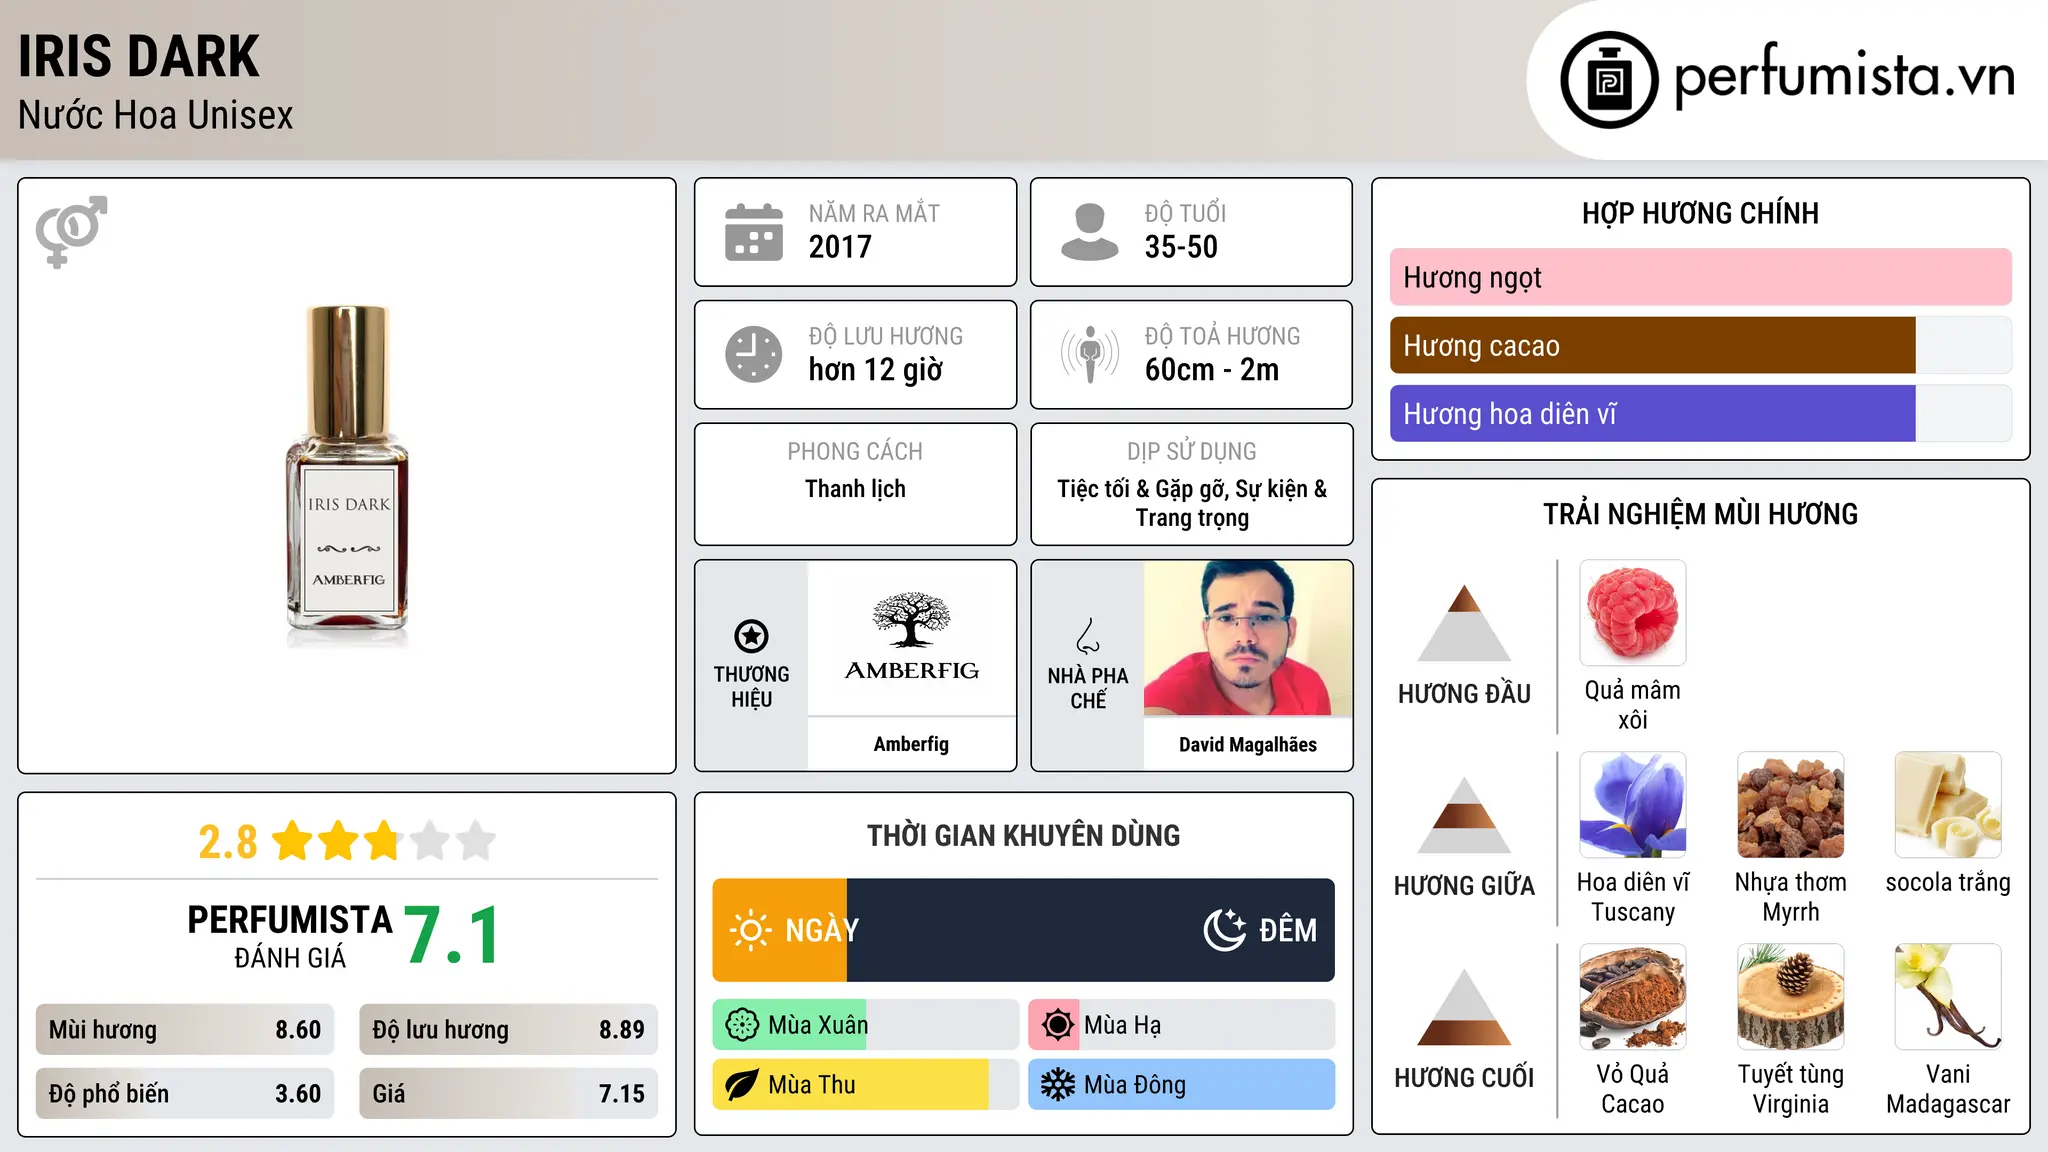
Task: Click the 2.8 star rating number
Action: point(228,842)
